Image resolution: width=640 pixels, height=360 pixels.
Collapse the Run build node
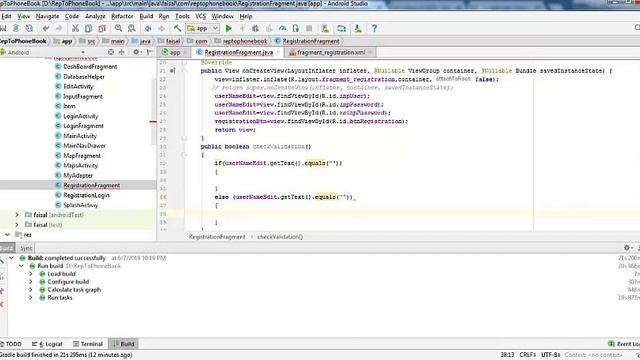coord(21,266)
